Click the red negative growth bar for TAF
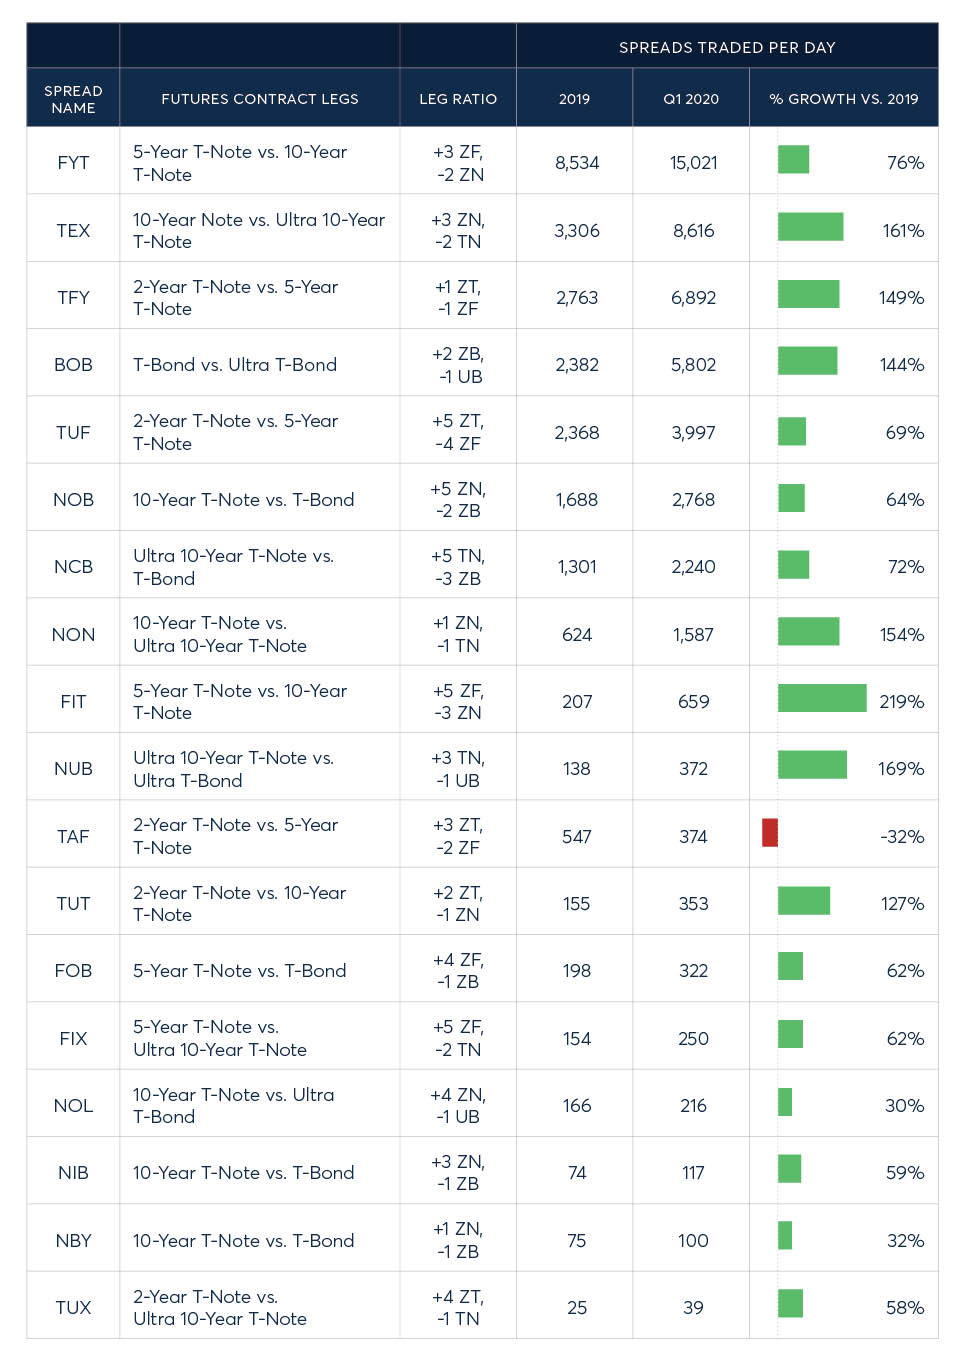Viewport: 960px width, 1360px height. [769, 833]
